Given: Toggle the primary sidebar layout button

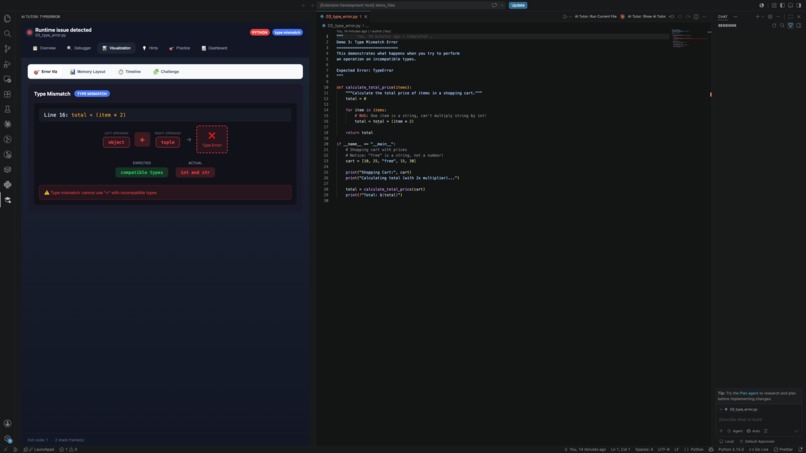Looking at the screenshot, I should (x=782, y=5).
